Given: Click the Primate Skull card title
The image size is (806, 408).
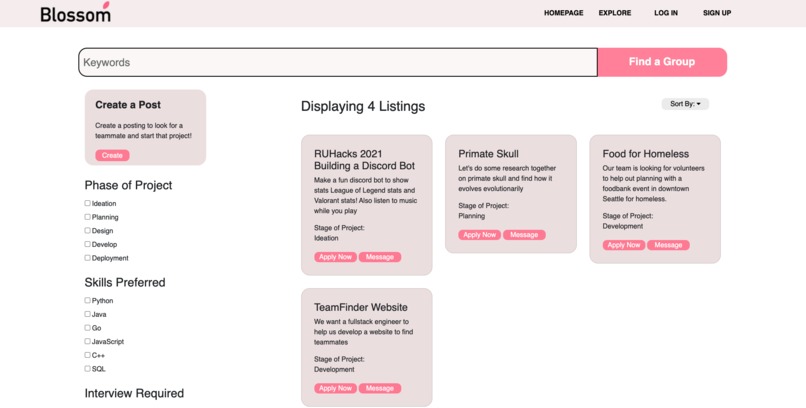Looking at the screenshot, I should coord(488,154).
